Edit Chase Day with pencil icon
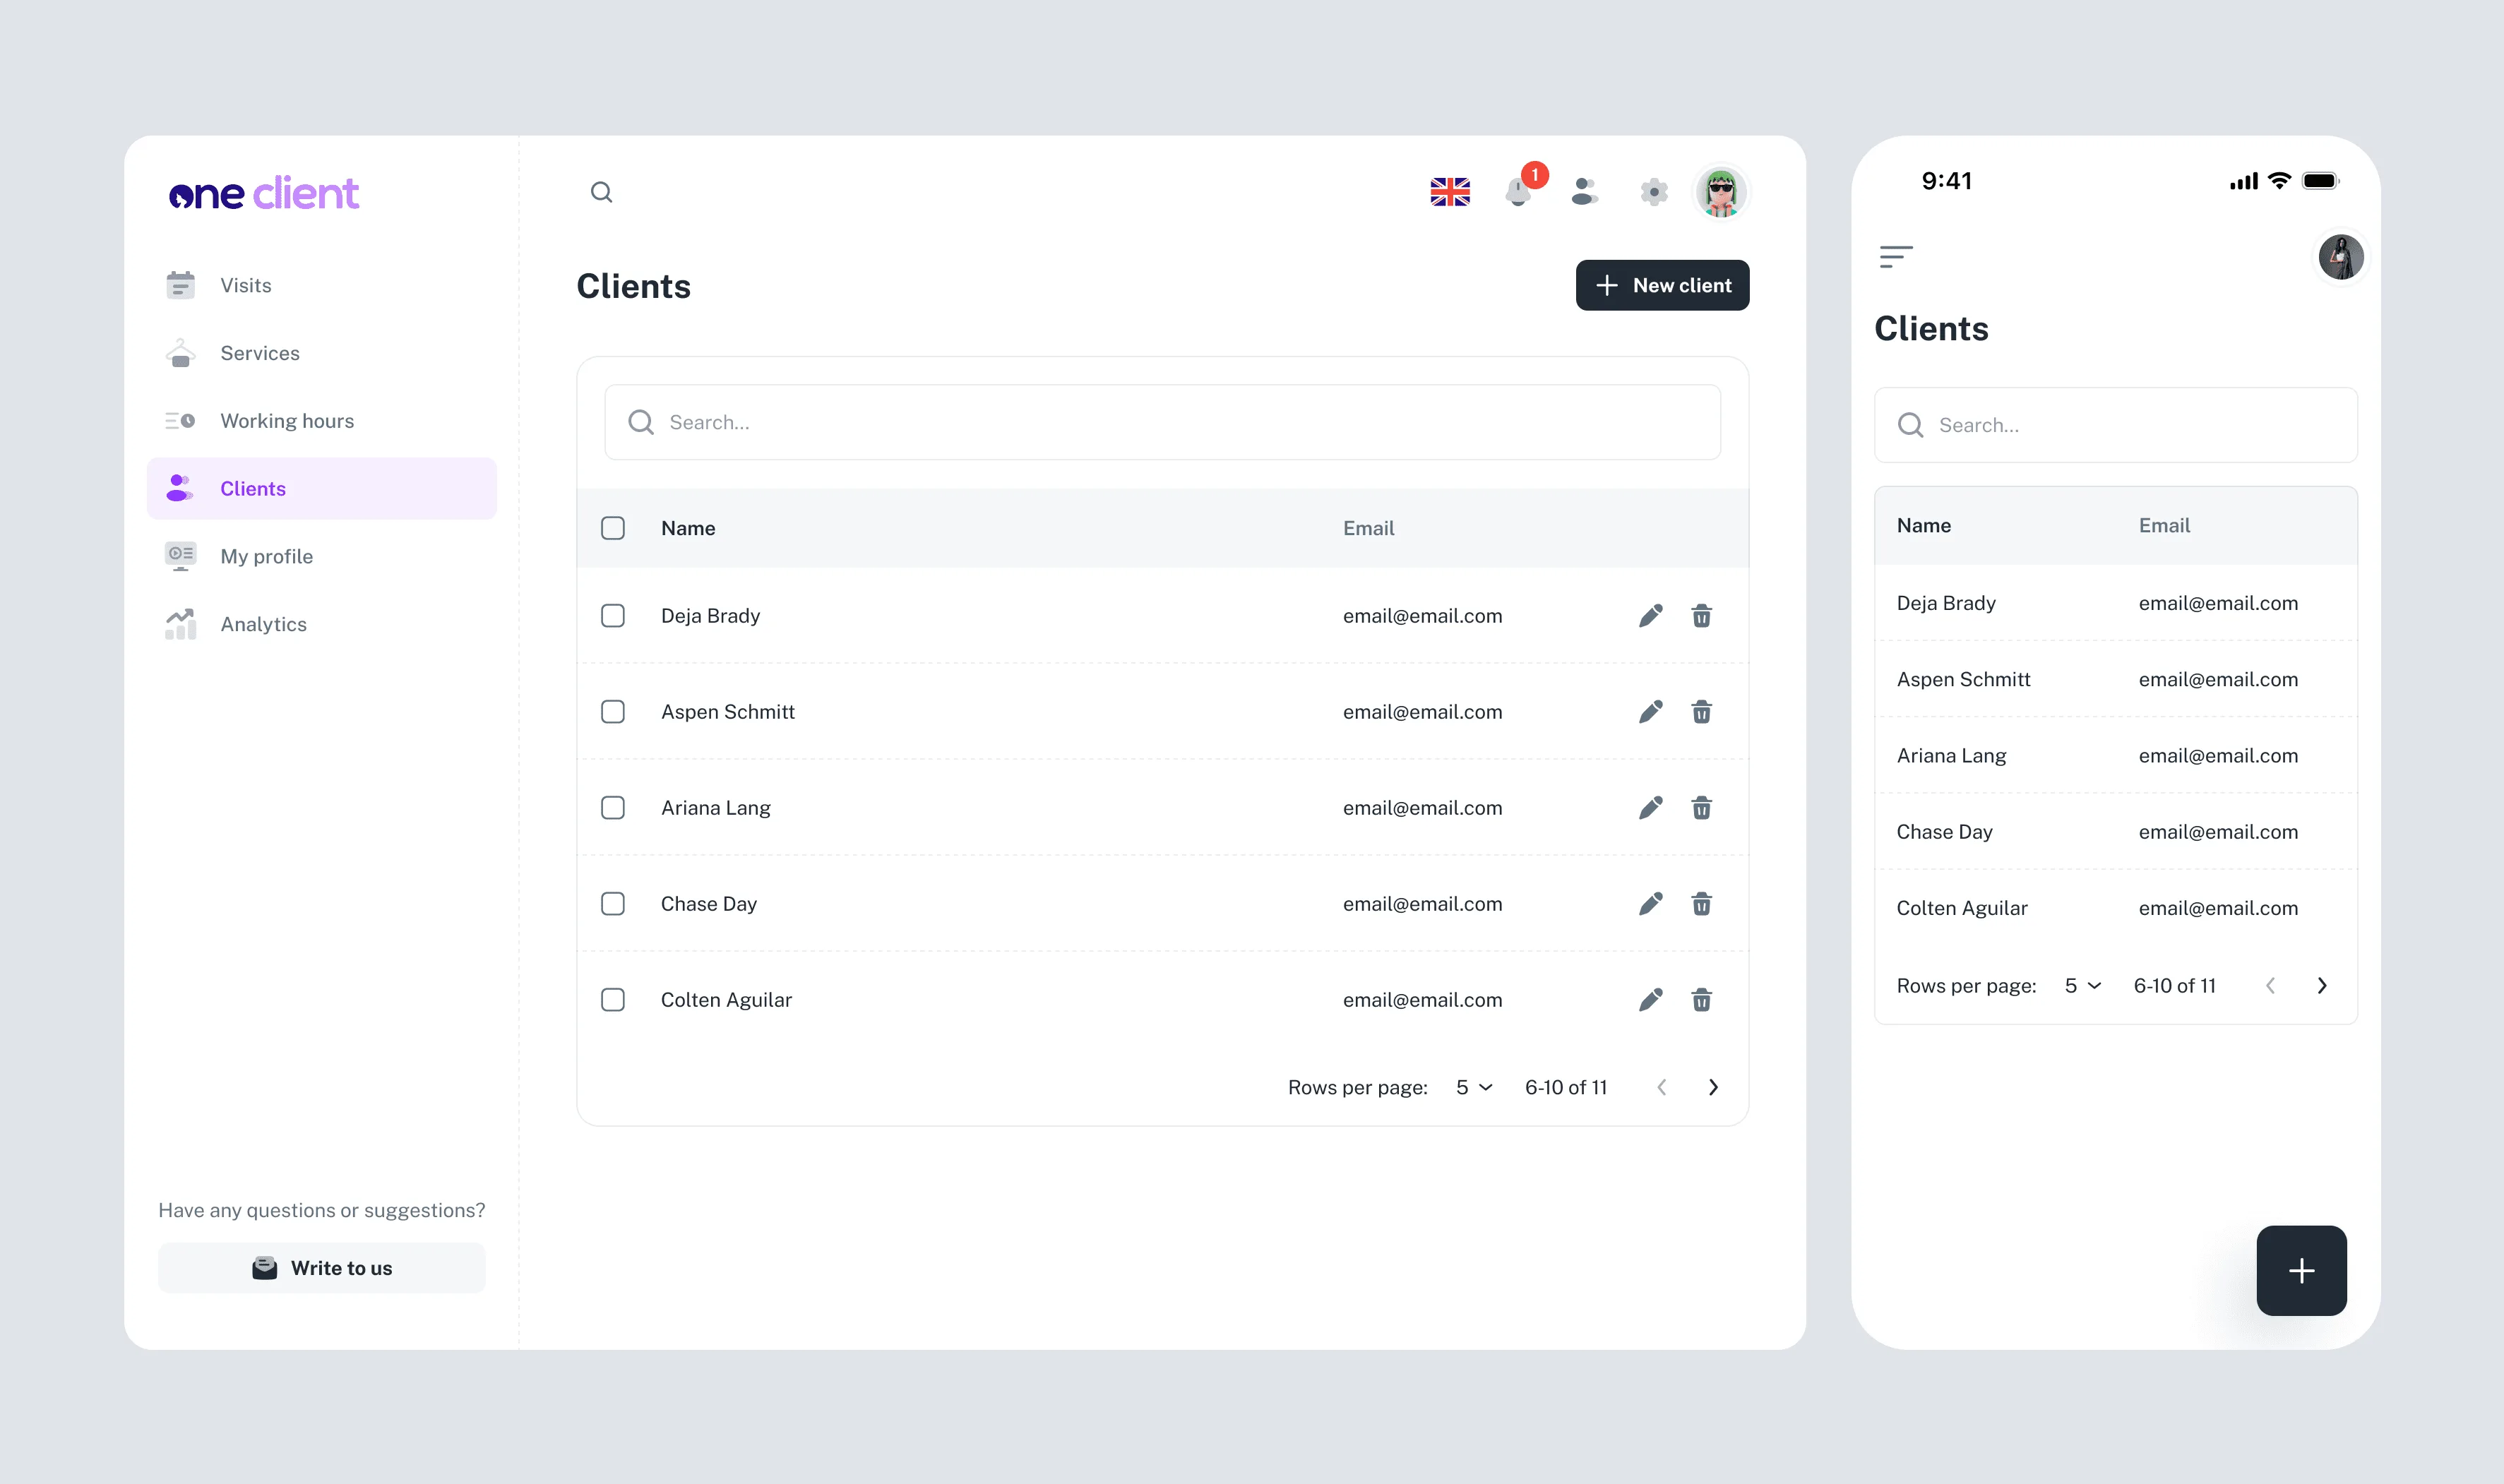This screenshot has height=1484, width=2504. (1651, 903)
